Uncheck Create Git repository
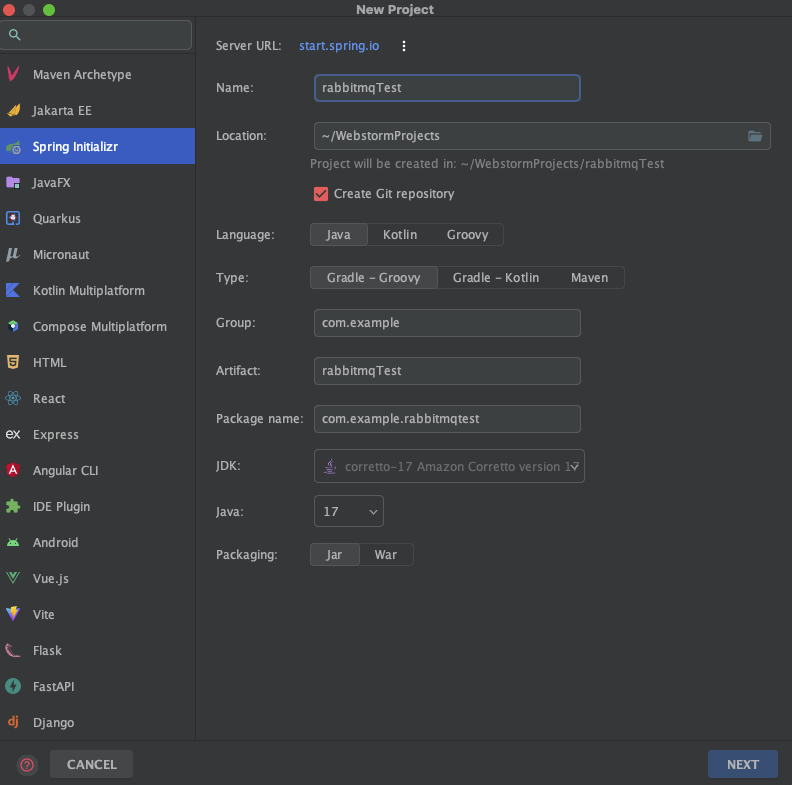 pos(321,194)
